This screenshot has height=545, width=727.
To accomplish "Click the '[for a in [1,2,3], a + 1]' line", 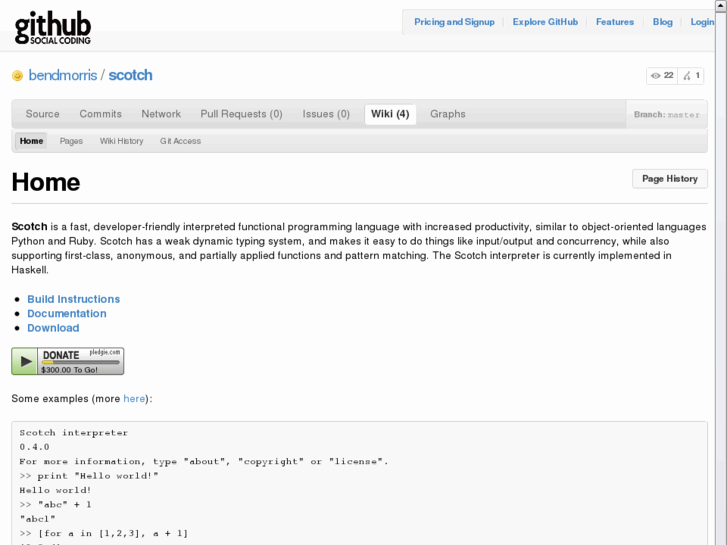I will click(104, 533).
